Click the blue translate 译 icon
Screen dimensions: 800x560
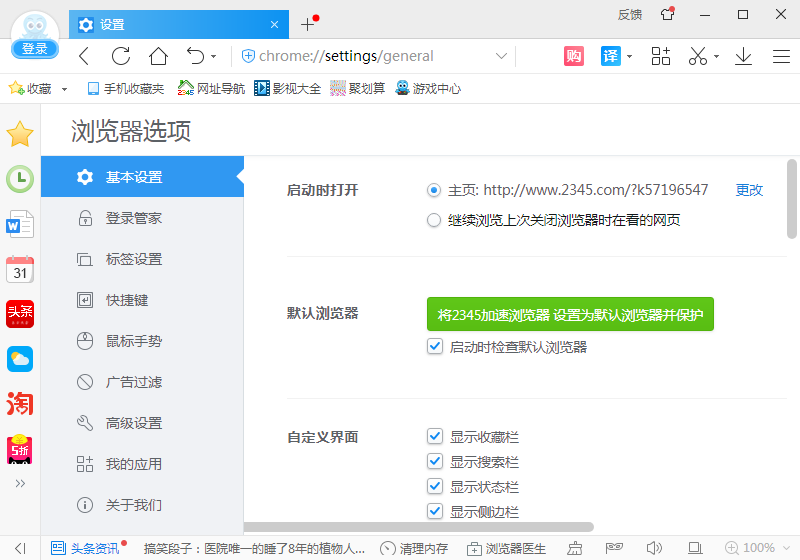[x=611, y=56]
